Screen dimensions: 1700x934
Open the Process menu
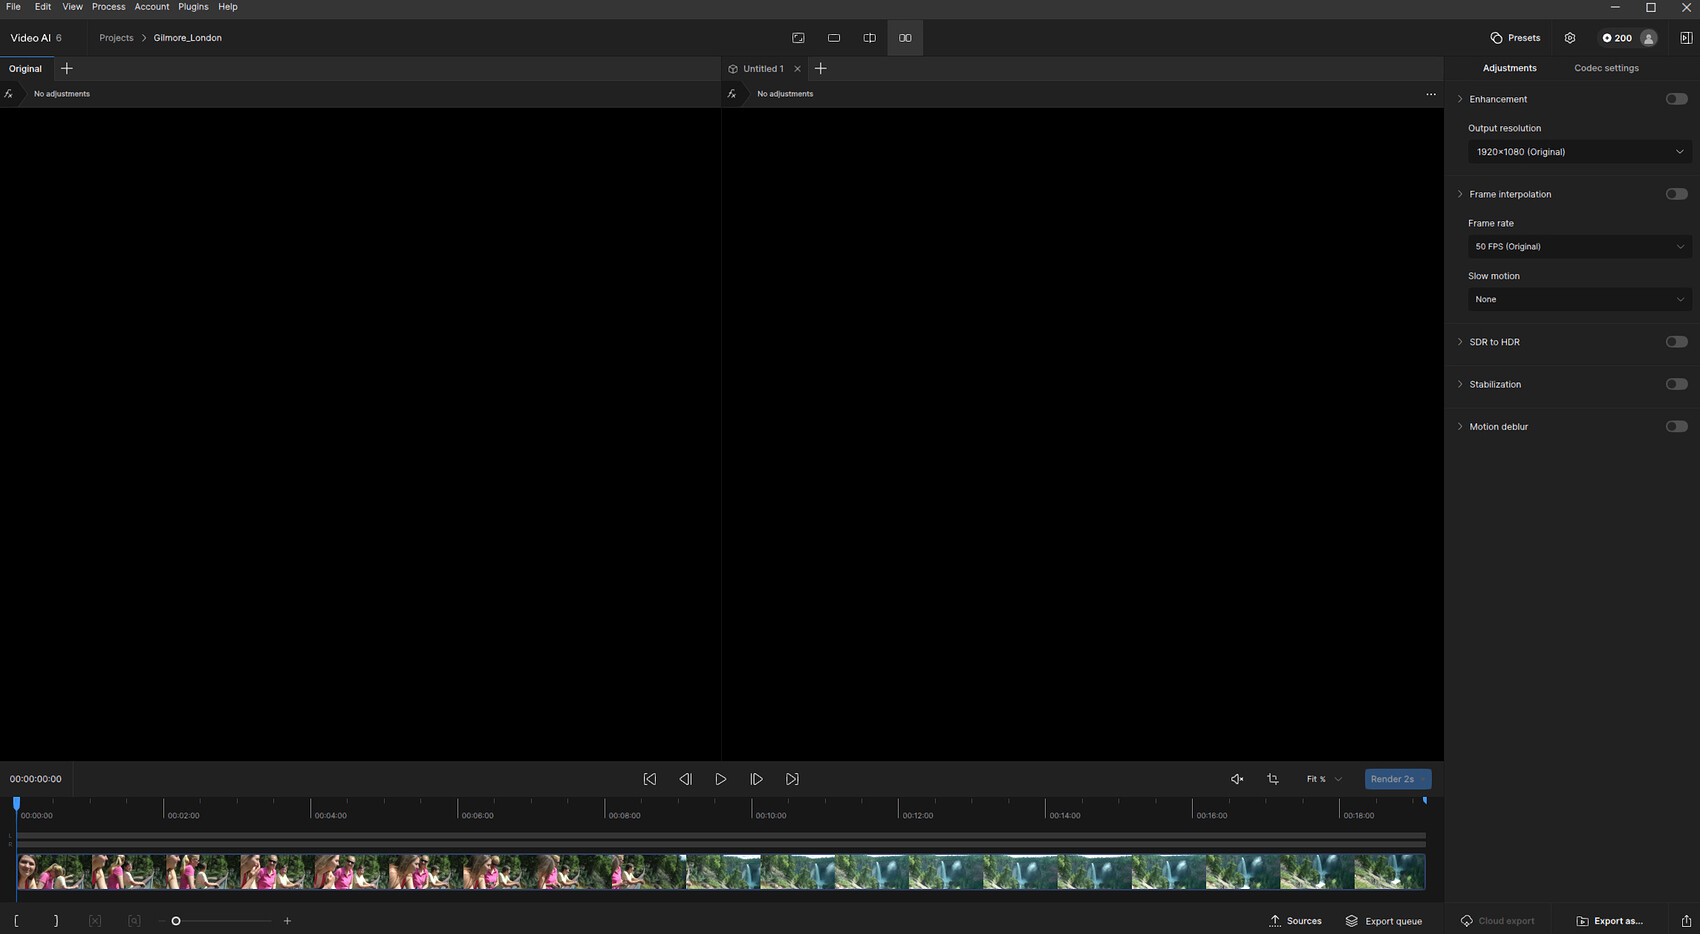[108, 7]
